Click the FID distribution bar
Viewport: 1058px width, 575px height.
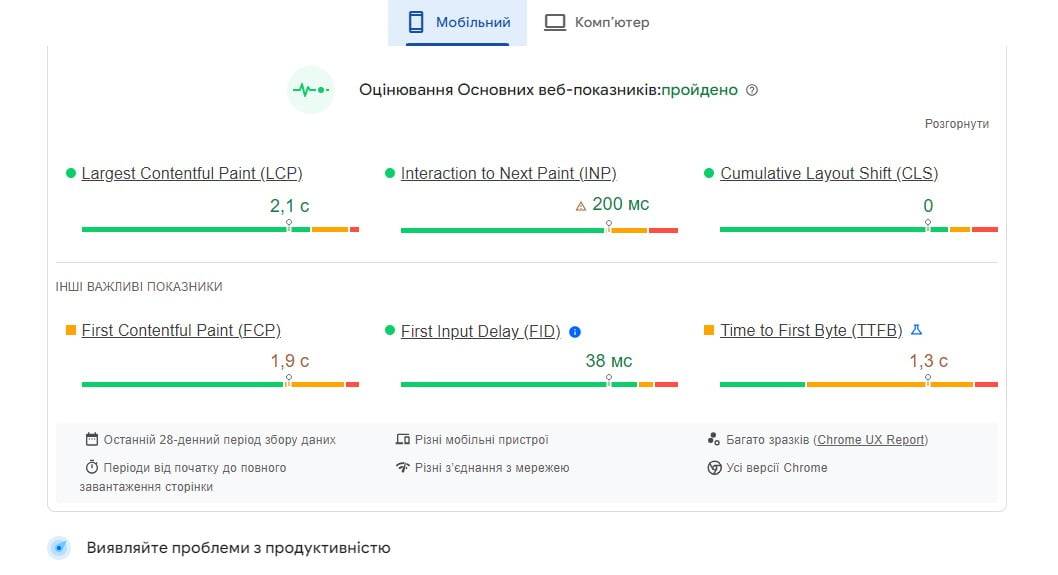(539, 385)
